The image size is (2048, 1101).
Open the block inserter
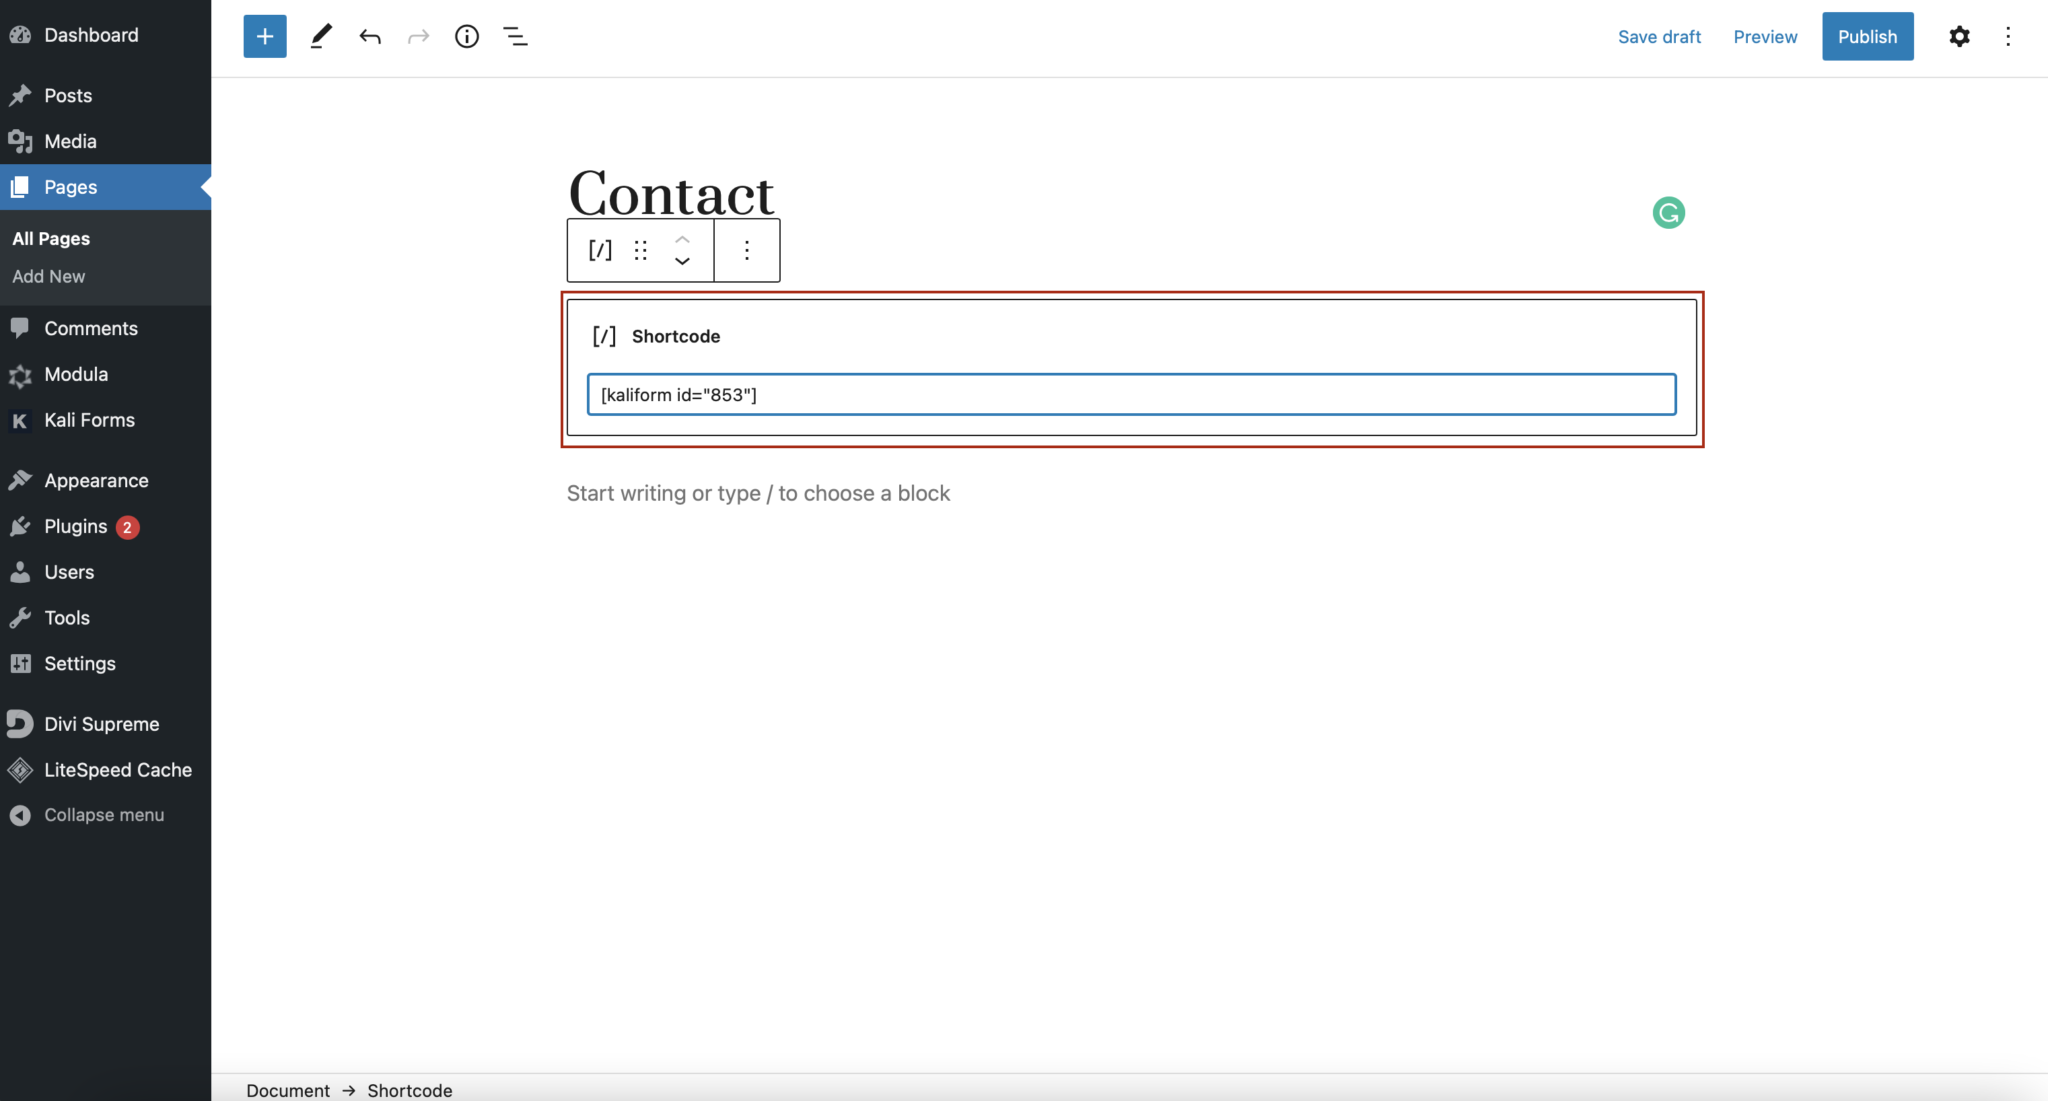pyautogui.click(x=264, y=36)
